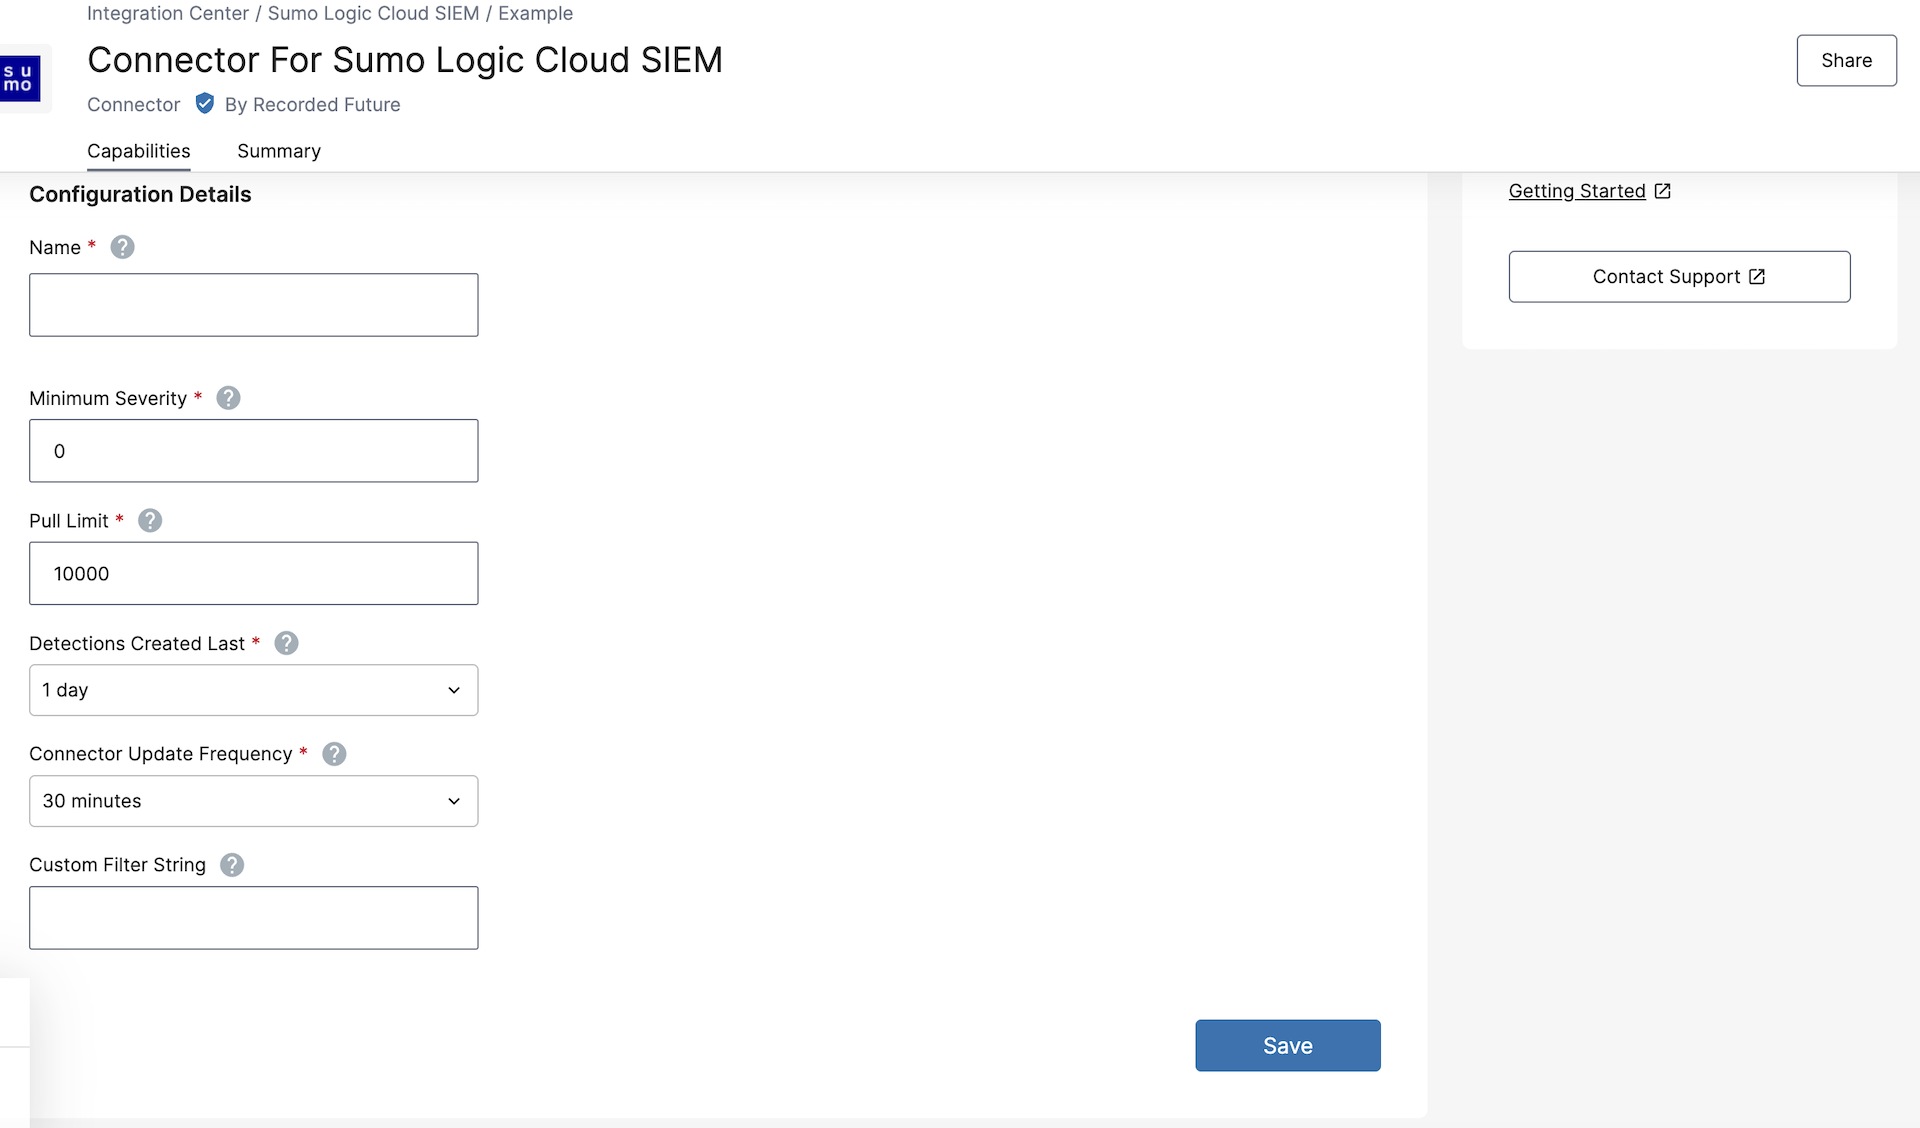Viewport: 1920px width, 1128px height.
Task: Focus the Name input field
Action: click(x=253, y=305)
